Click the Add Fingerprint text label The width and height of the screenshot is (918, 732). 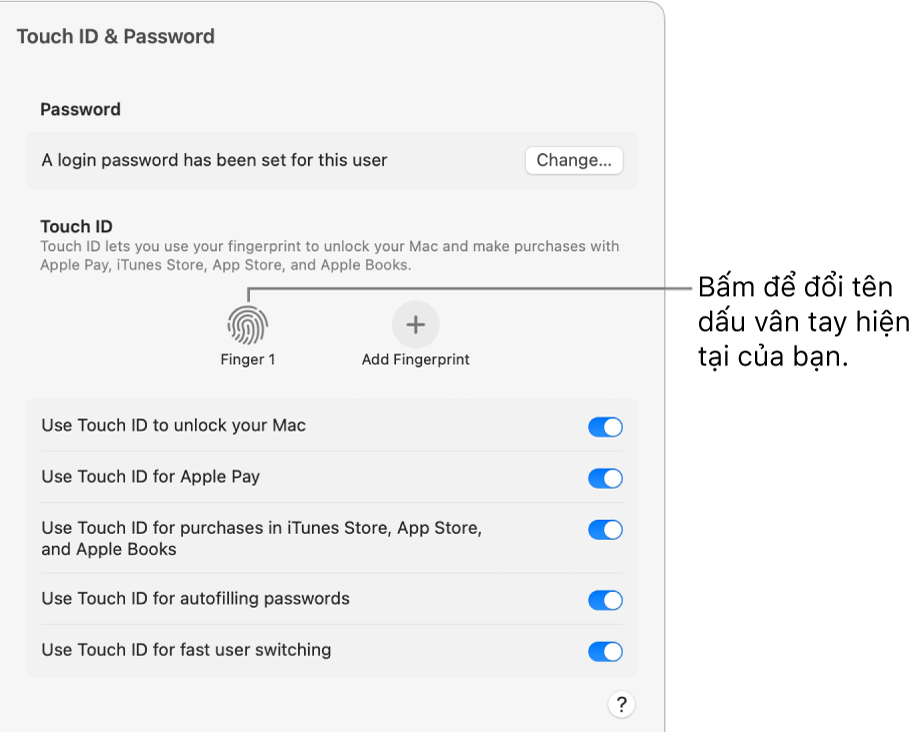416,360
